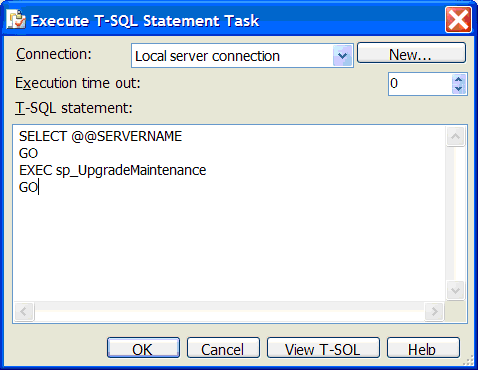This screenshot has height=370, width=478.
Task: Click the View T-SQL button
Action: coord(323,348)
